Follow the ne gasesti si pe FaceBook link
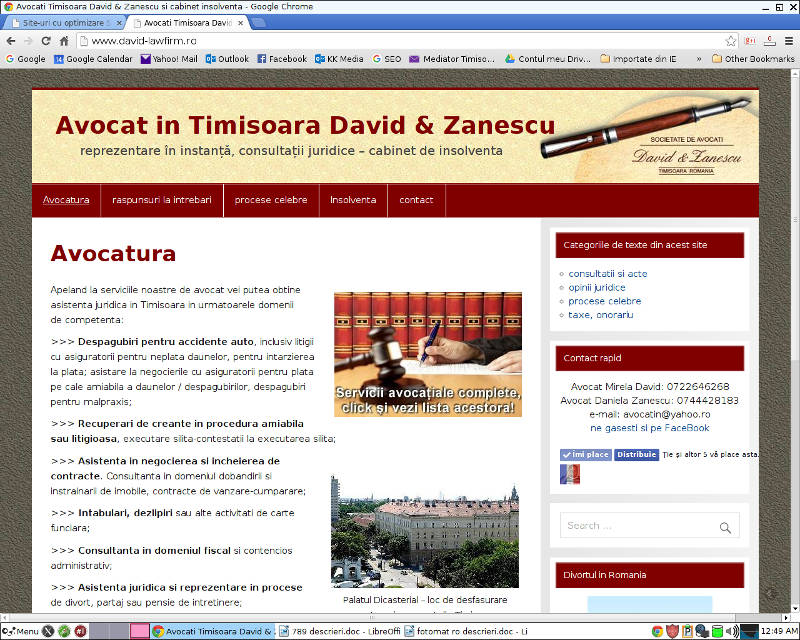The width and height of the screenshot is (800, 640). 649,428
